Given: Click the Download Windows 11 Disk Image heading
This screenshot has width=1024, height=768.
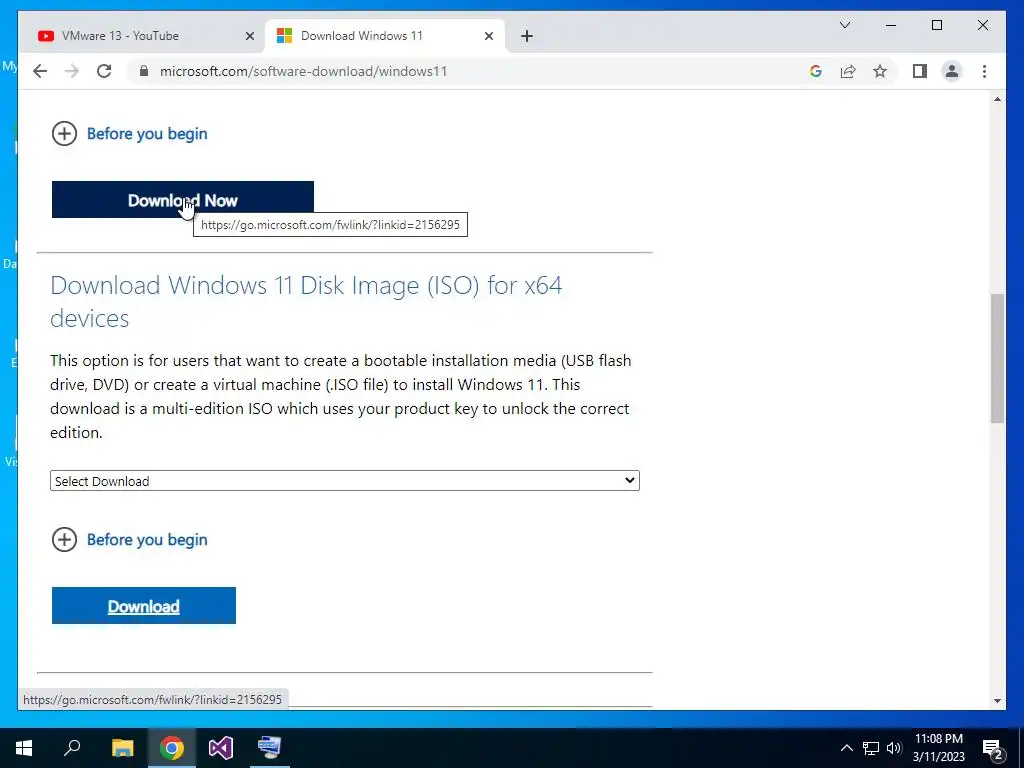Looking at the screenshot, I should point(306,302).
